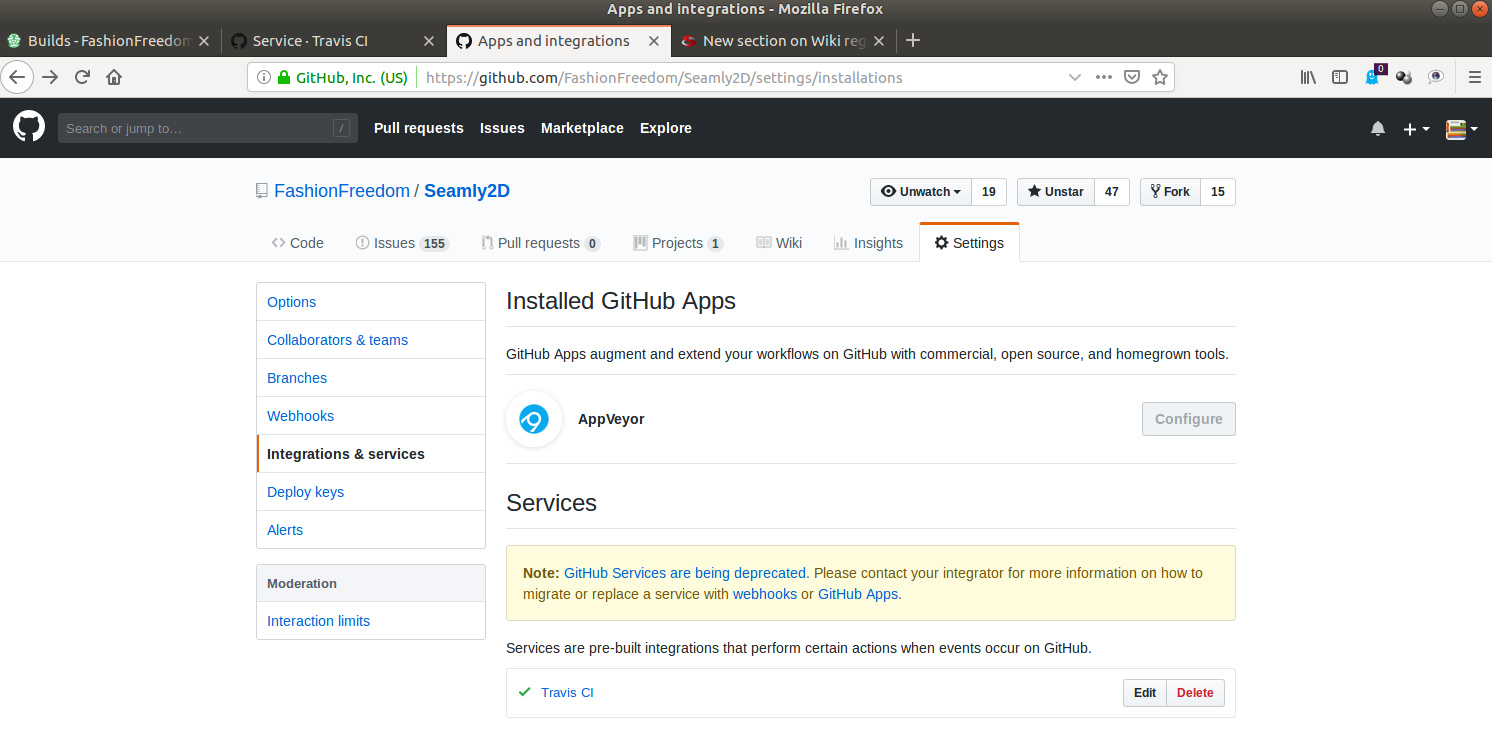1492x754 pixels.
Task: Open the Travis CI service link
Action: (x=567, y=693)
